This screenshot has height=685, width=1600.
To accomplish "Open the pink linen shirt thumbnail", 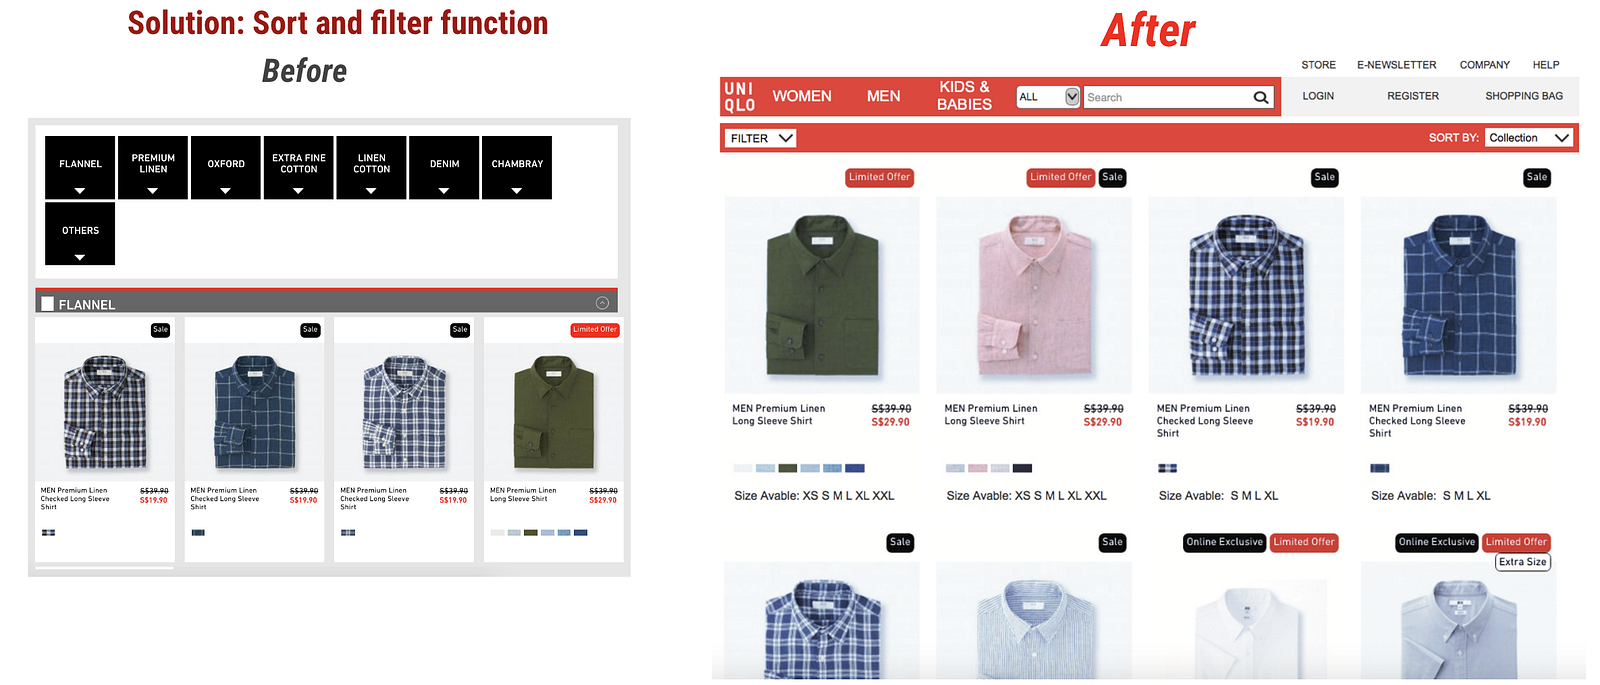I will [1034, 295].
